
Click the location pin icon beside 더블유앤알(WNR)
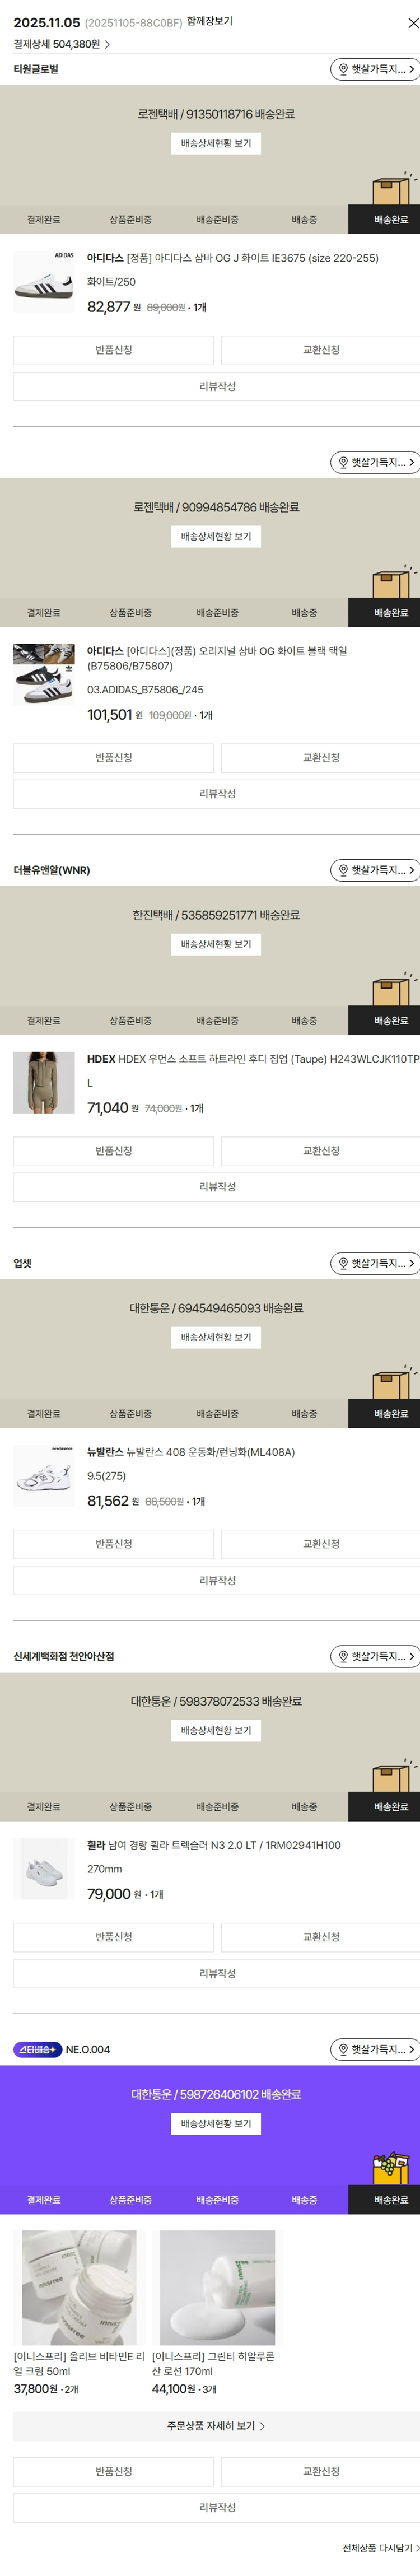tap(343, 870)
